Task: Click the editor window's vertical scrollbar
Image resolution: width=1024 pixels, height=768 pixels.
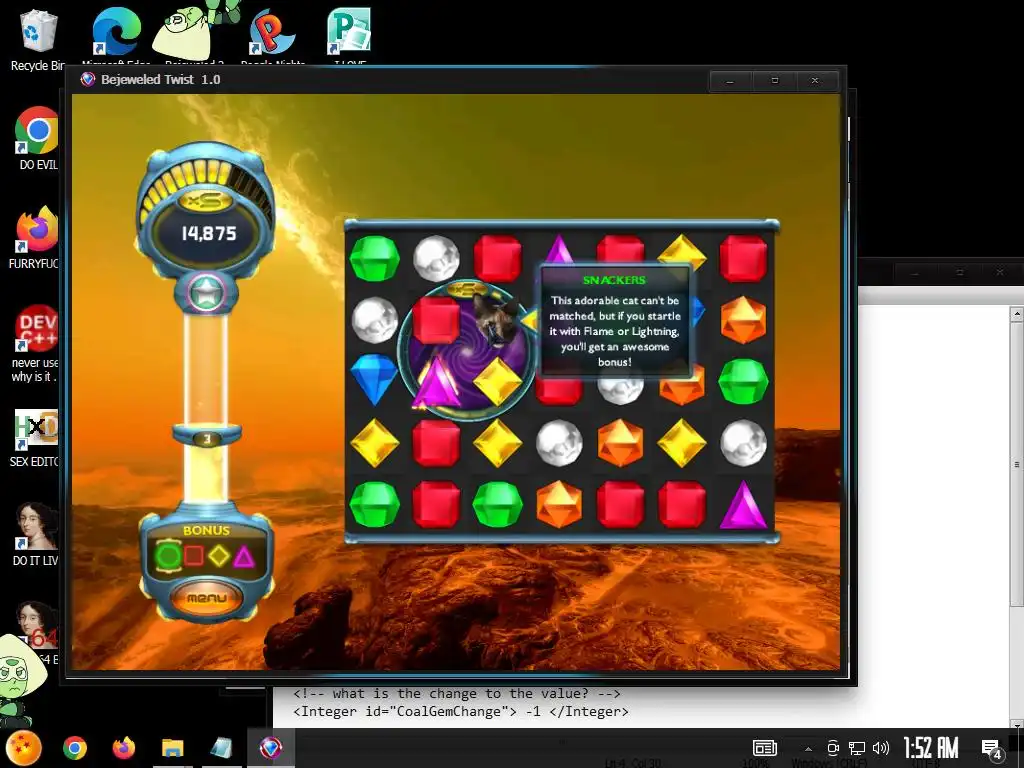Action: click(x=1016, y=516)
